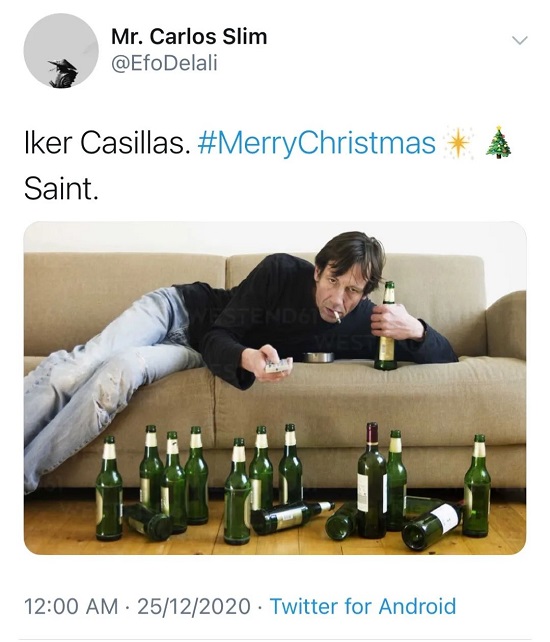Click the beer bottle in man's hand
The height and width of the screenshot is (642, 550).
point(386,326)
